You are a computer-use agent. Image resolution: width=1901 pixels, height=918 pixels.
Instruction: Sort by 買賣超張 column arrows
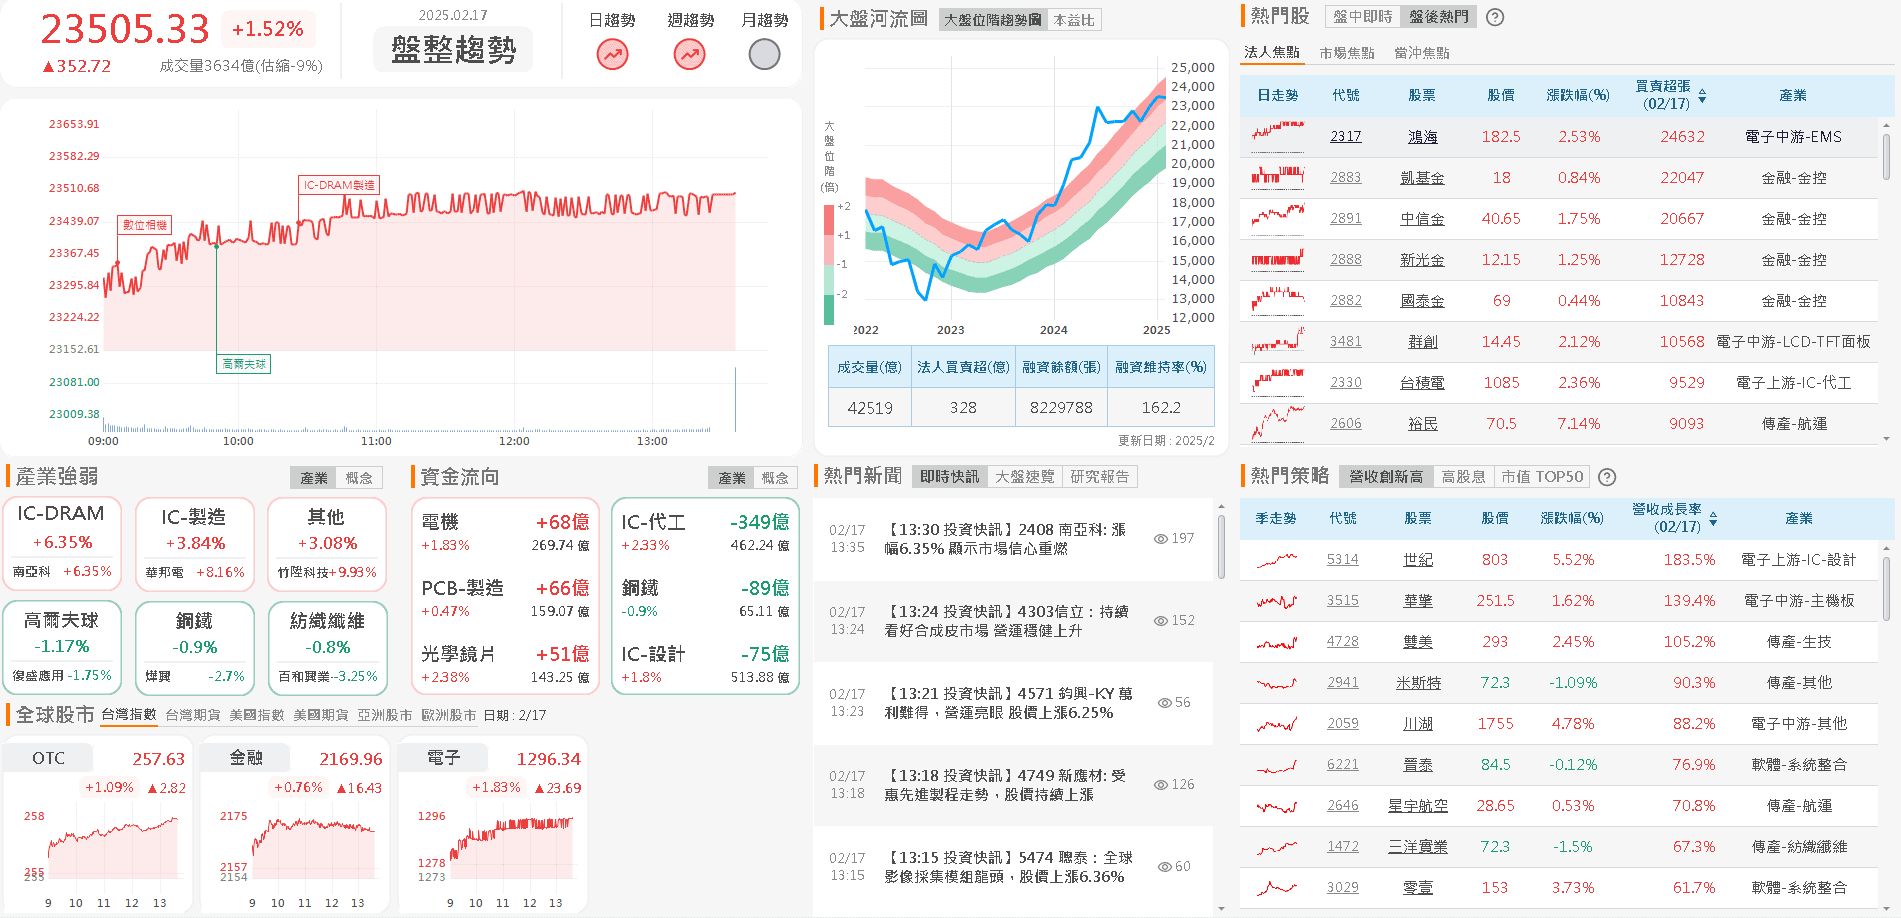point(1702,96)
